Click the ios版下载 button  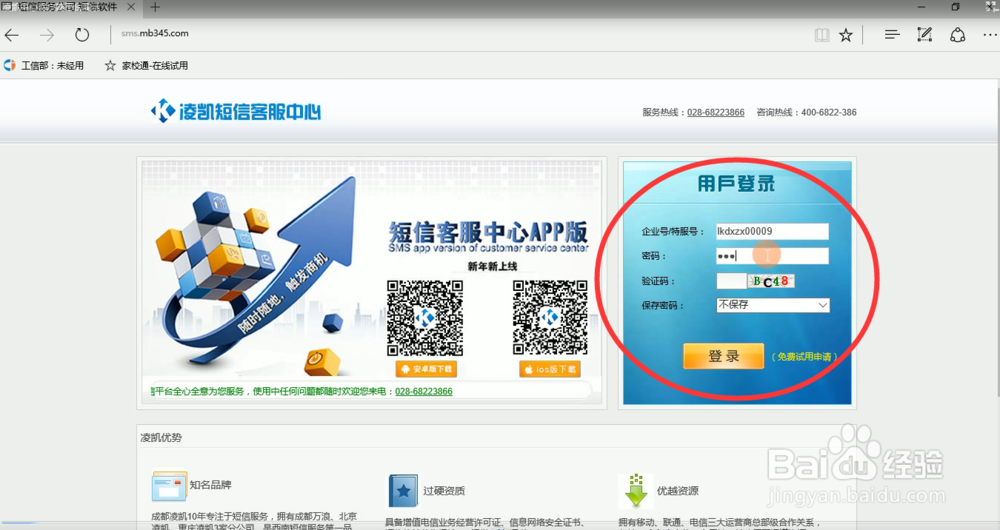click(550, 369)
